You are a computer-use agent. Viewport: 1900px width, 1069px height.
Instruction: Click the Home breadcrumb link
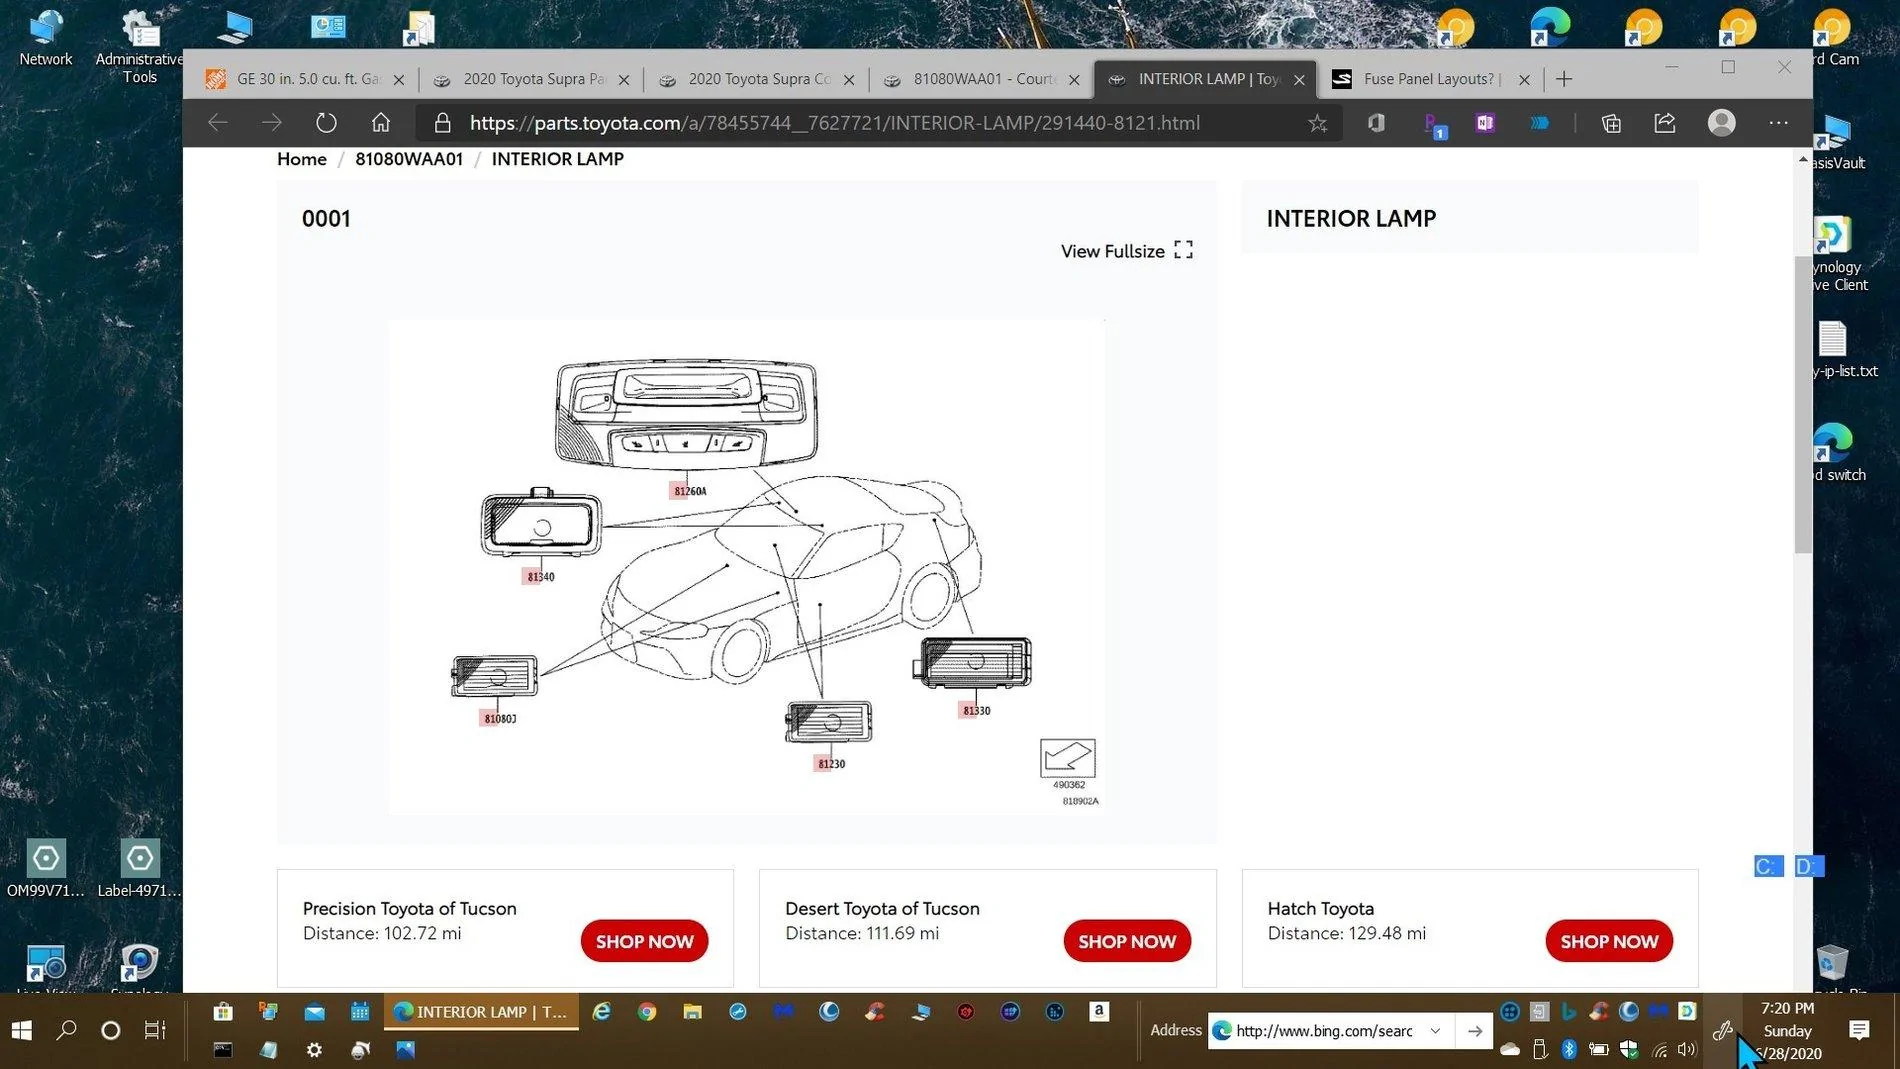click(x=302, y=159)
